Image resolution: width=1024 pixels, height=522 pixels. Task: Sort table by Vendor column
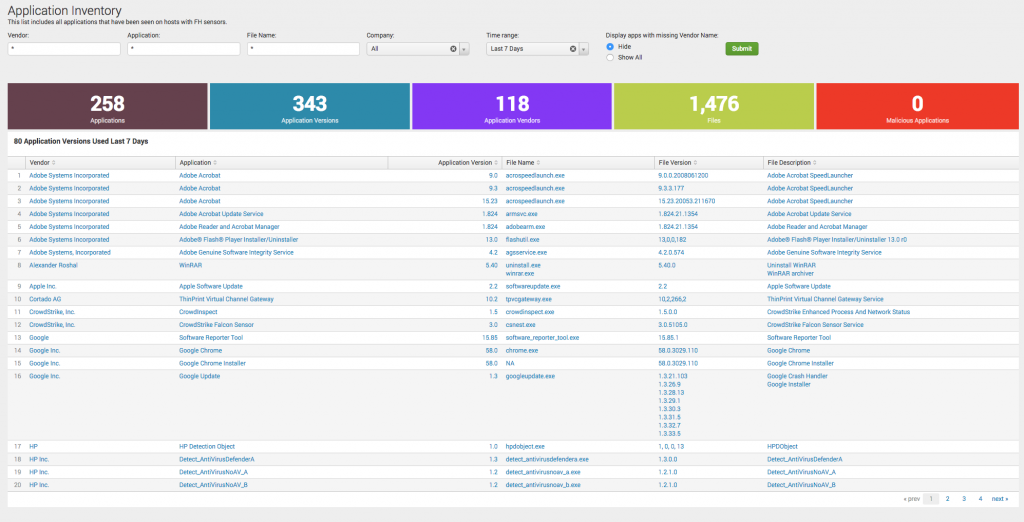coord(42,163)
